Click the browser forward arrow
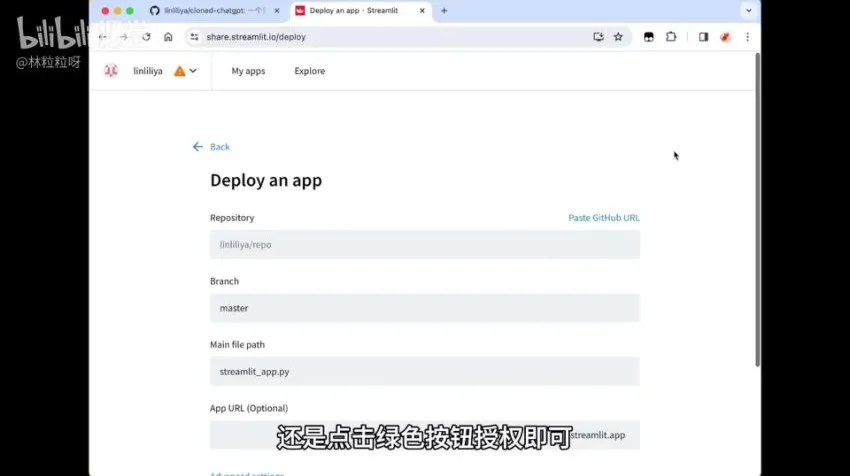 tap(124, 37)
